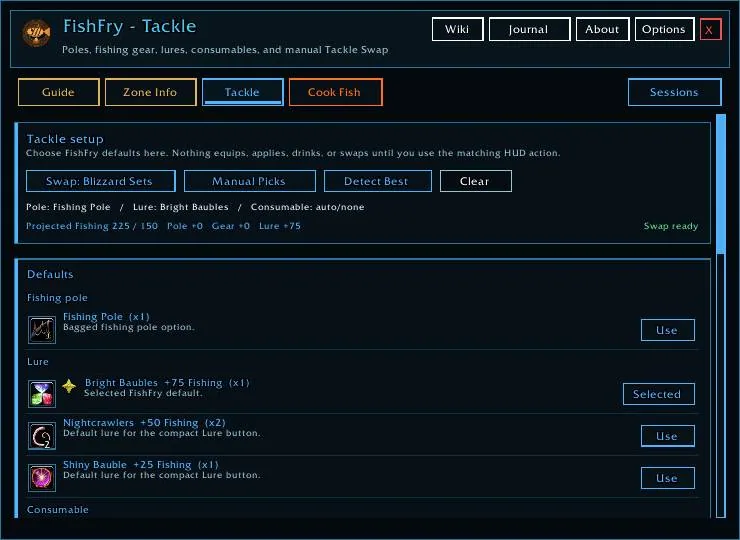Click the Gear +0 stat text
This screenshot has width=740, height=540.
point(231,226)
